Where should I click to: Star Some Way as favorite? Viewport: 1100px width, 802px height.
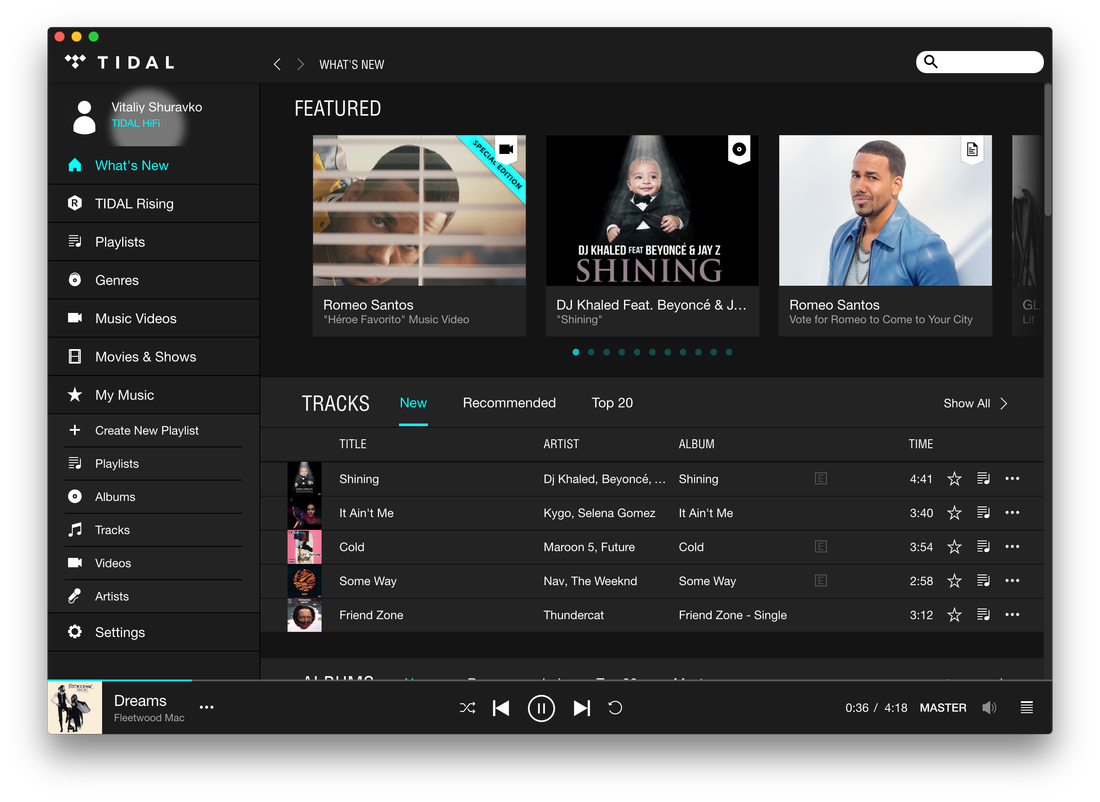pos(954,581)
